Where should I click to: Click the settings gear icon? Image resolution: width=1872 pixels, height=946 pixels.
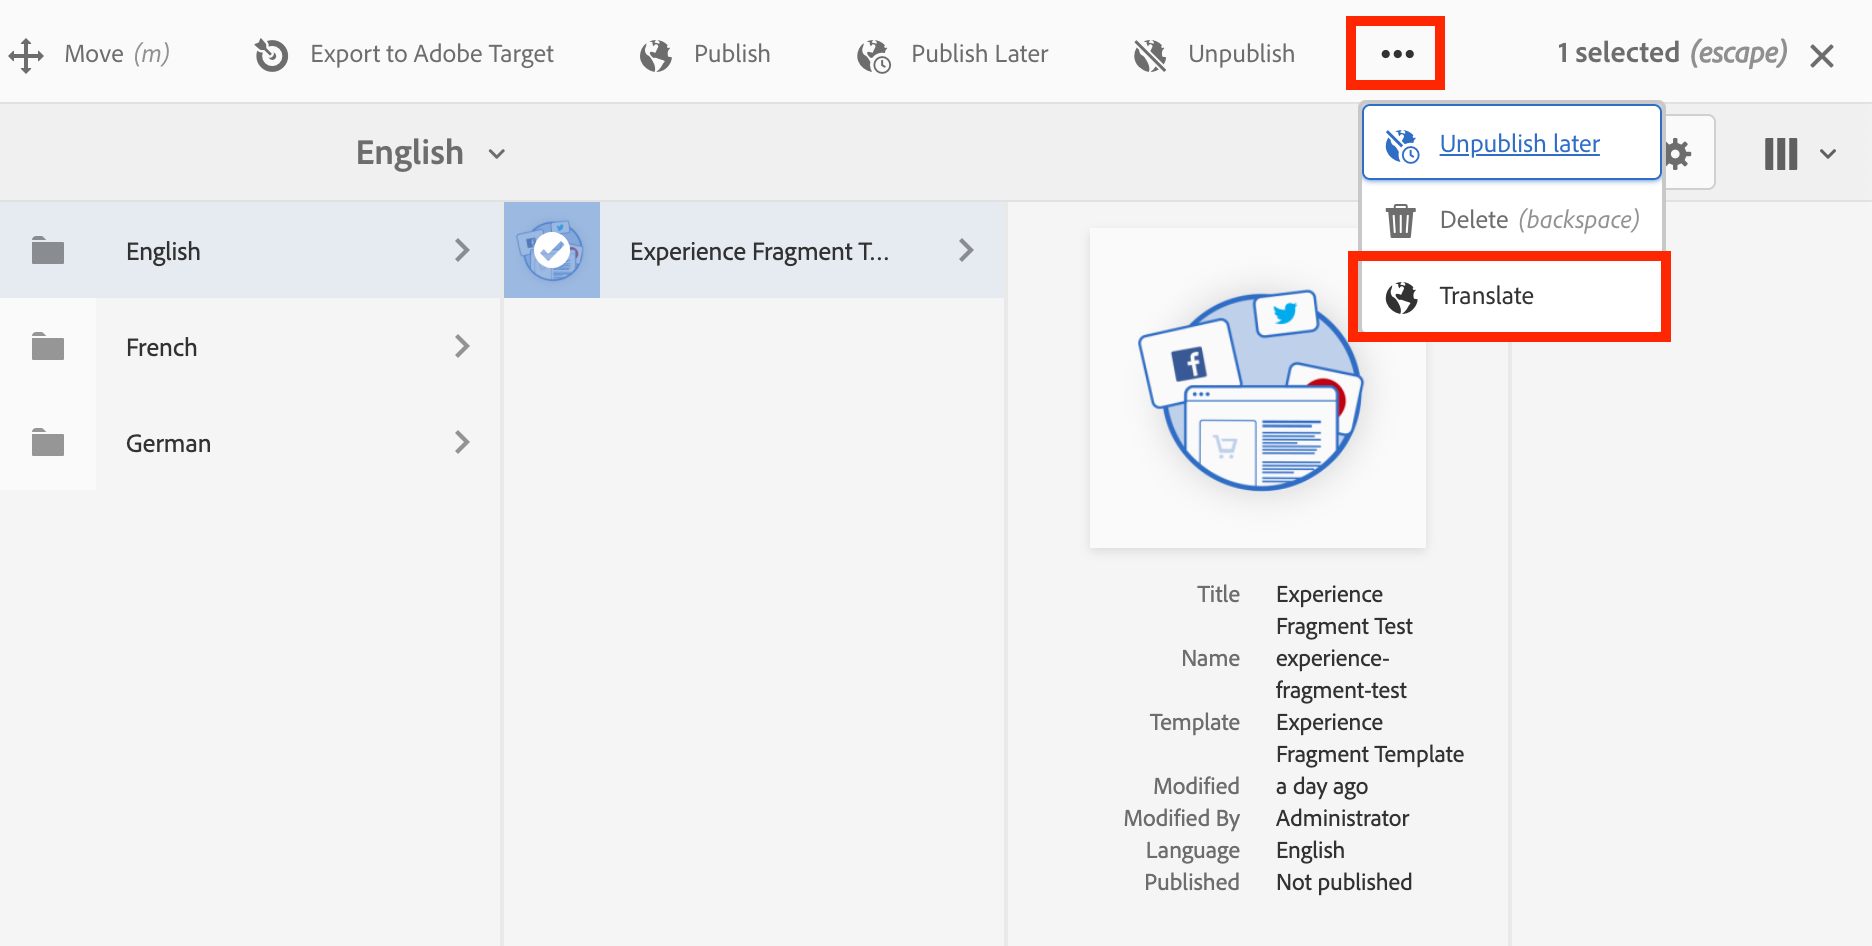(x=1680, y=152)
